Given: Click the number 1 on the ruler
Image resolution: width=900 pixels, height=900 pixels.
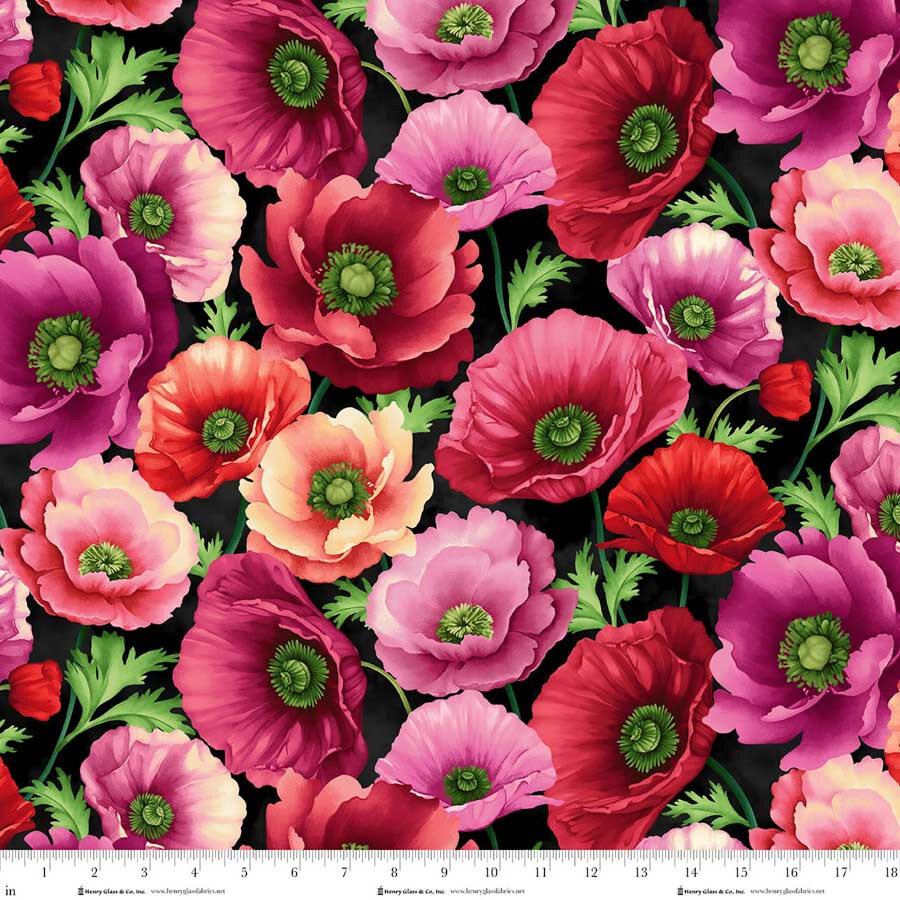Looking at the screenshot, I should click(x=44, y=873).
